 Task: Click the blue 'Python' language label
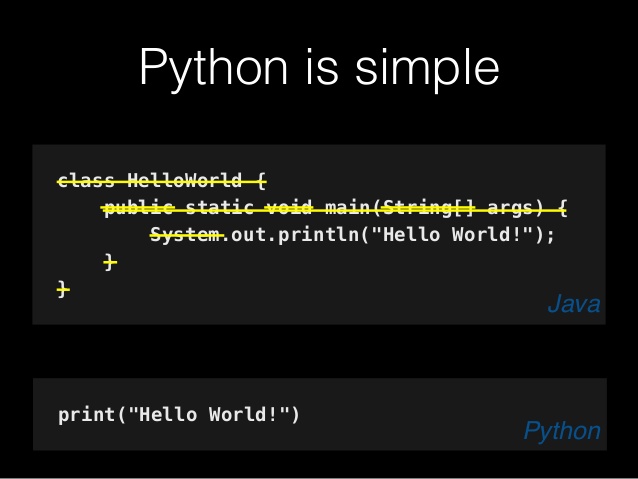click(x=562, y=431)
